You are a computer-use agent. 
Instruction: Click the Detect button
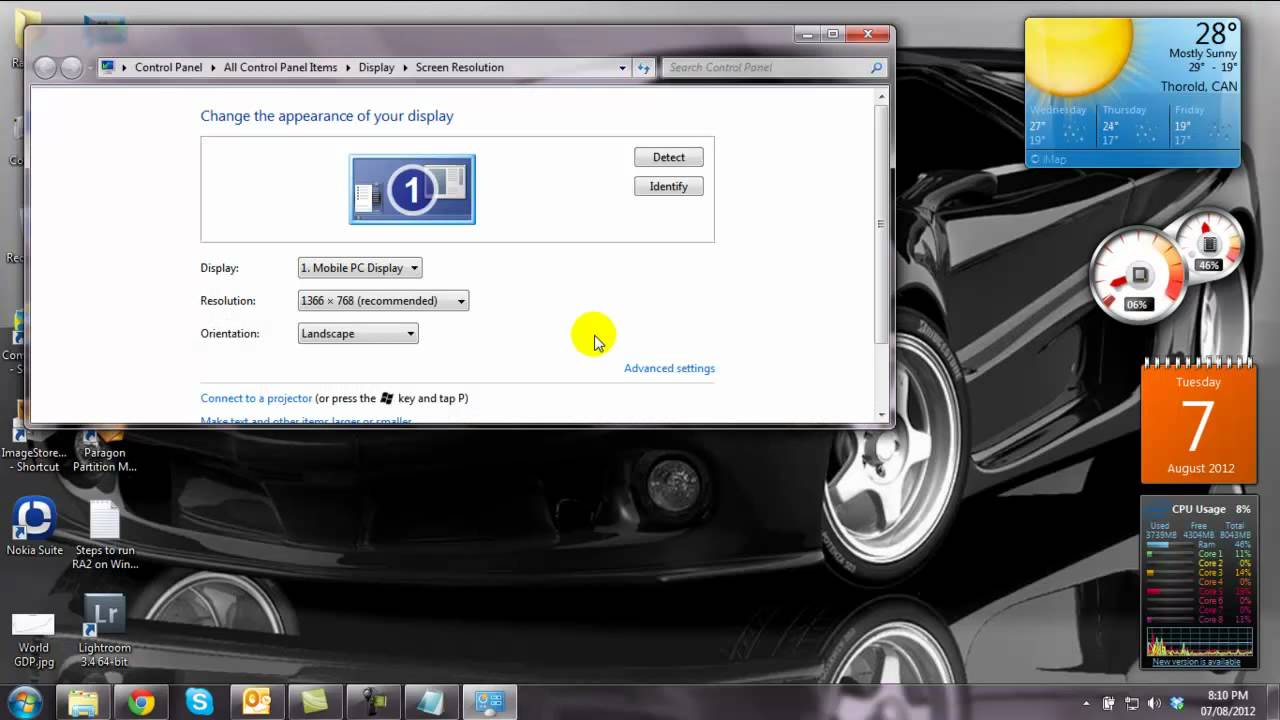(668, 157)
